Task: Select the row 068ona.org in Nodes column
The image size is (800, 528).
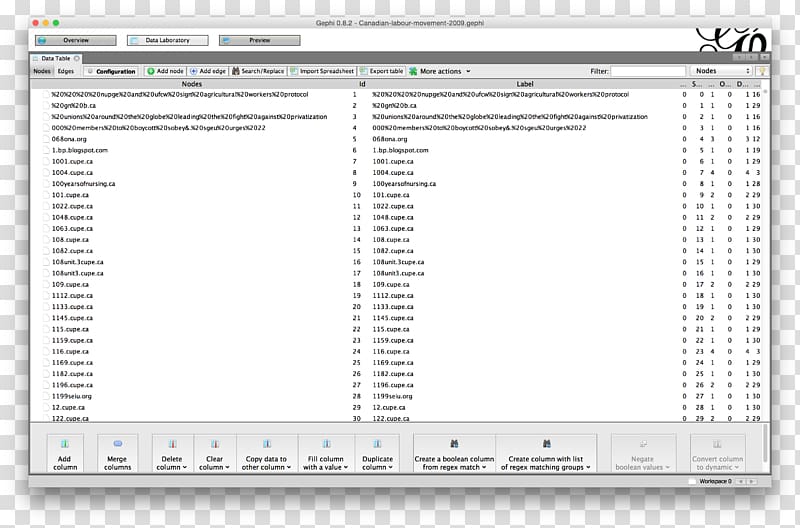Action: [69, 139]
